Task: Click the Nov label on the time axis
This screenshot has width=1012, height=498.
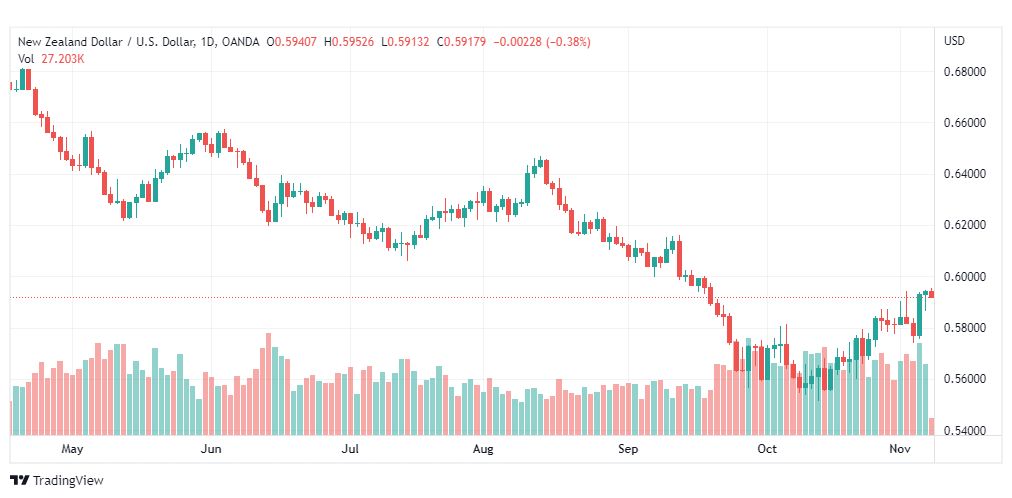Action: pyautogui.click(x=900, y=449)
